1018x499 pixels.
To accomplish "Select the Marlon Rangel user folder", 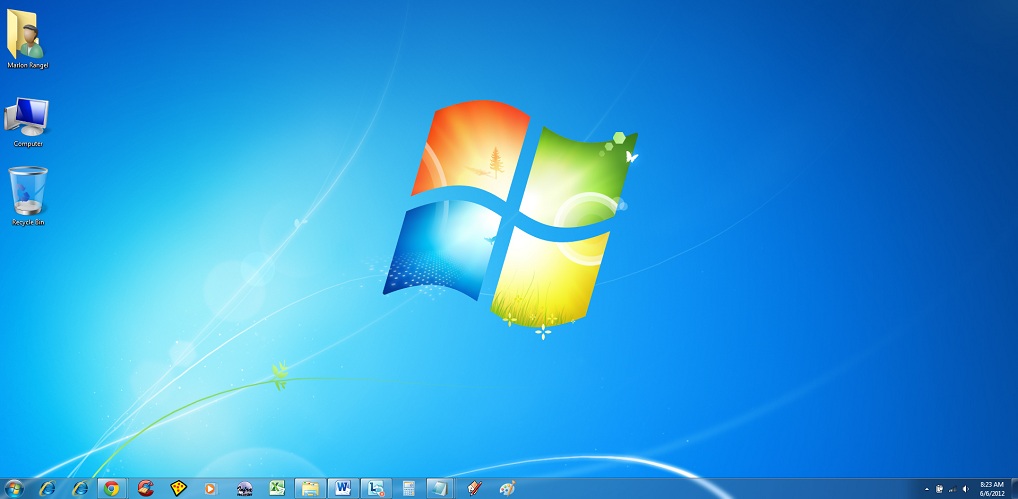I will tap(27, 39).
